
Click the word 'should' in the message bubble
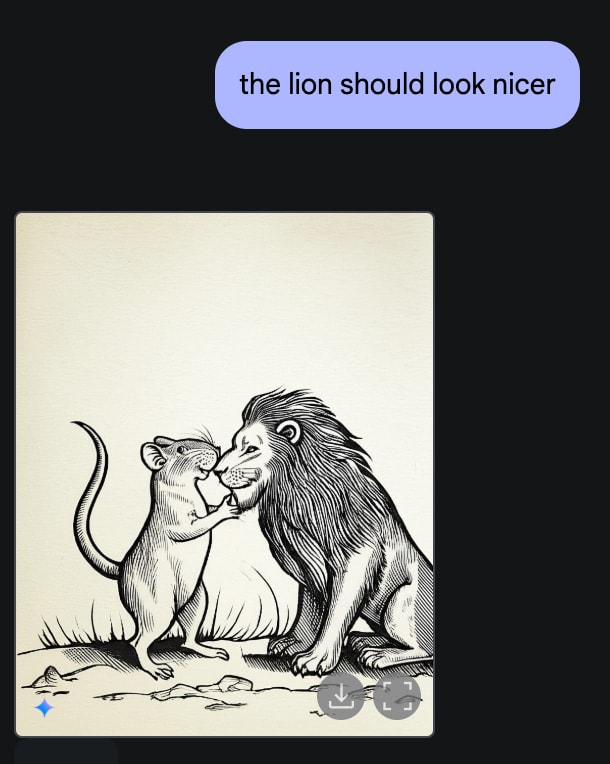pos(382,84)
